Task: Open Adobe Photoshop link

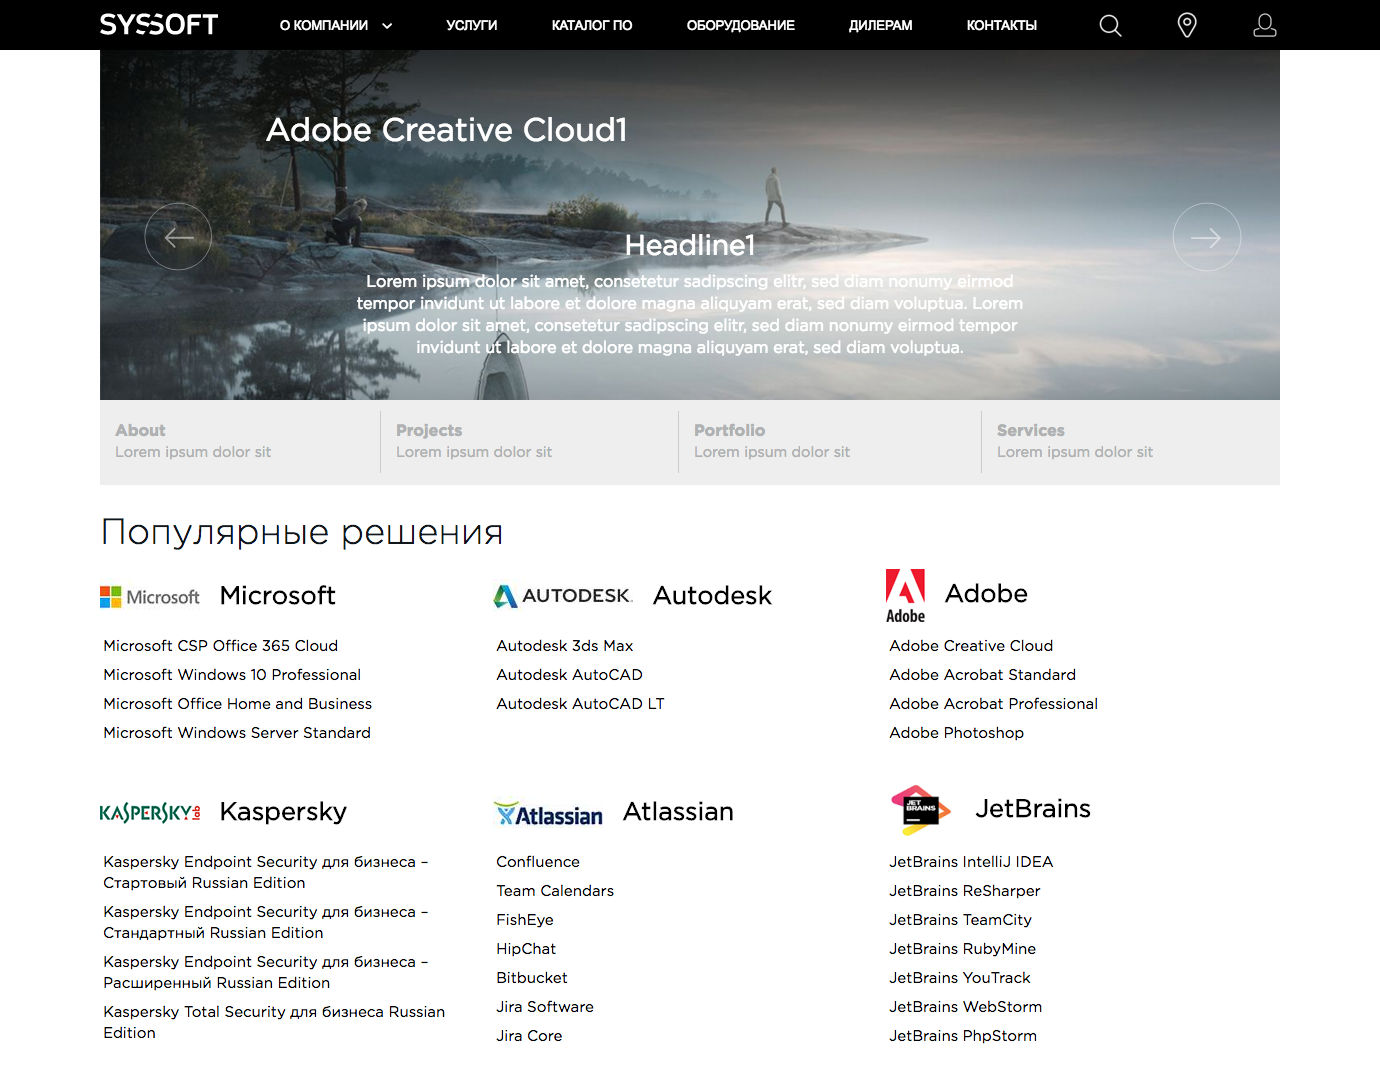Action: point(957,733)
